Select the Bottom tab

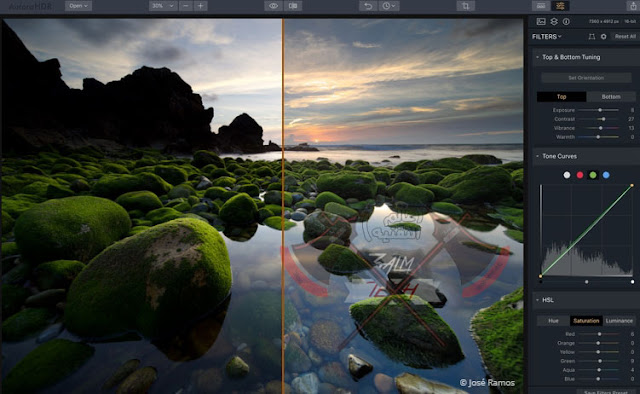(611, 97)
